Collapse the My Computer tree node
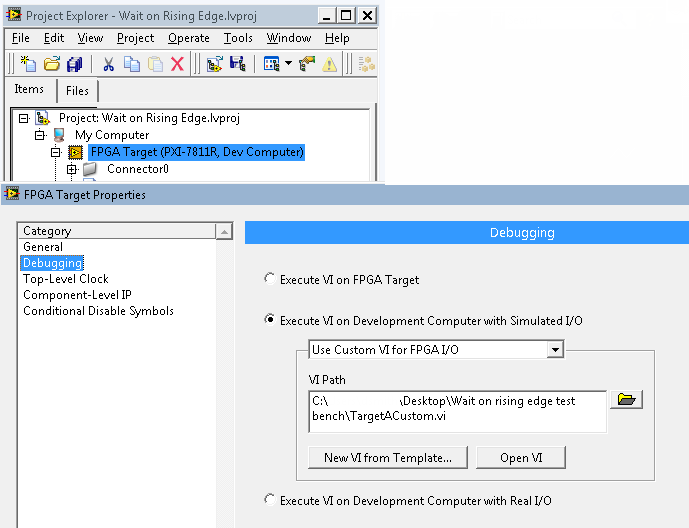The height and width of the screenshot is (528, 689). point(40,135)
